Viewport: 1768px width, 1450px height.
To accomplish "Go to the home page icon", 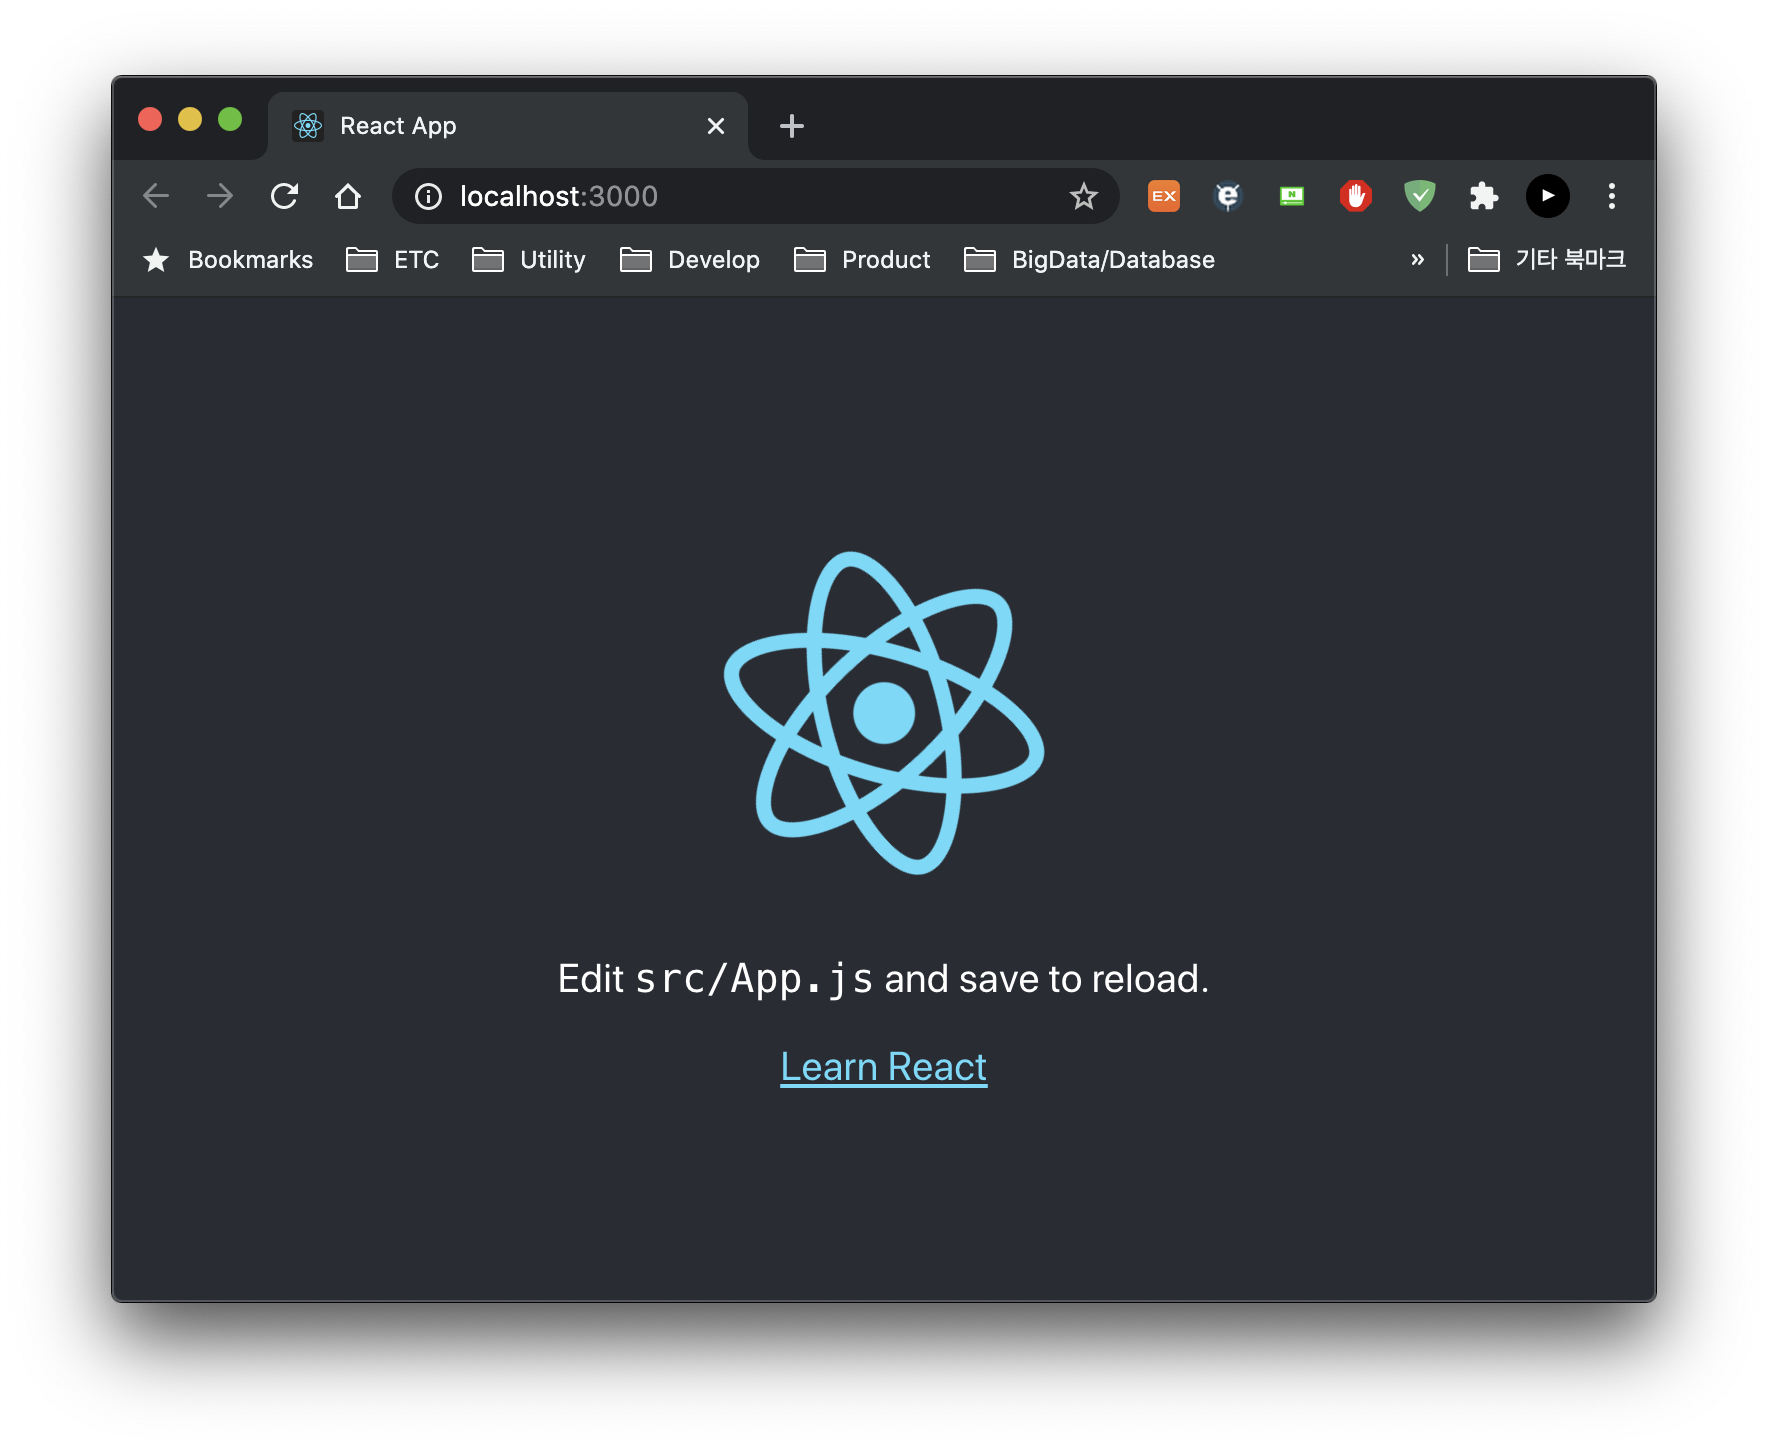I will click(x=348, y=196).
